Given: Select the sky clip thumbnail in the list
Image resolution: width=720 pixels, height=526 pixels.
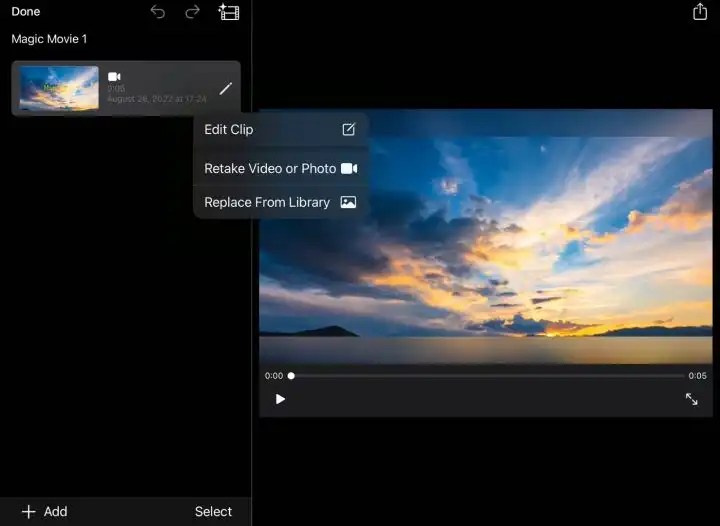Looking at the screenshot, I should click(59, 88).
